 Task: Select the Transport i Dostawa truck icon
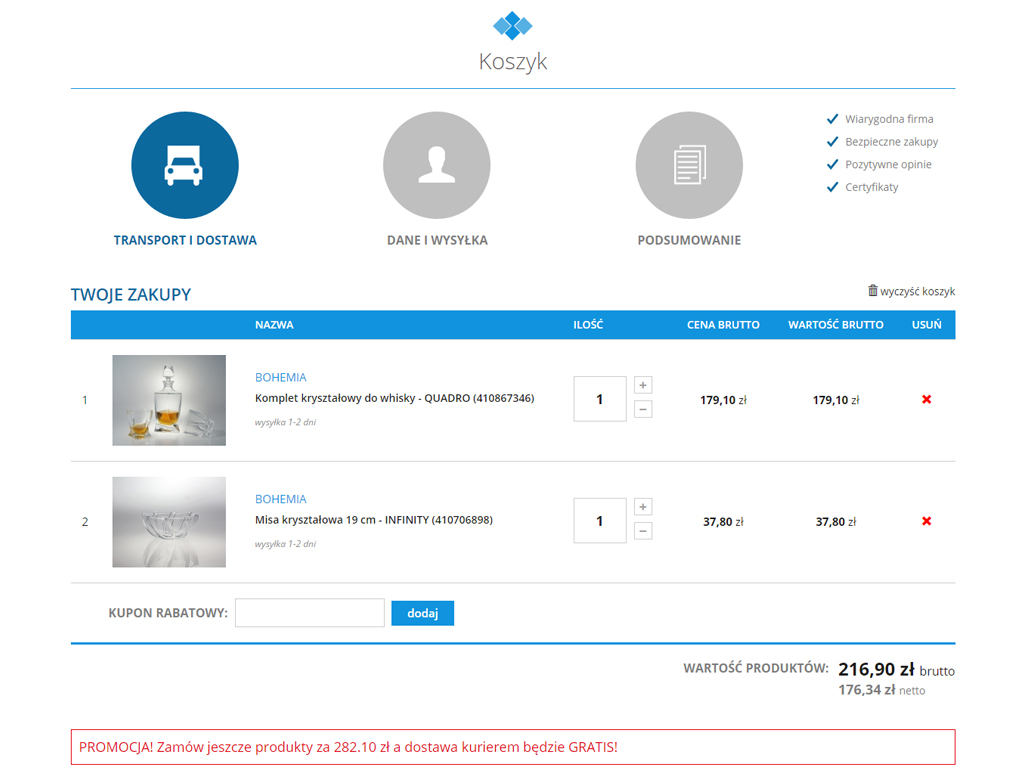tap(184, 165)
